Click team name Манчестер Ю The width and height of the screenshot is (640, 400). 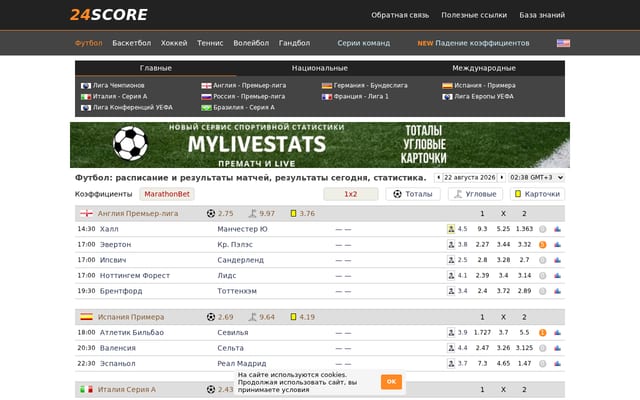pyautogui.click(x=242, y=229)
